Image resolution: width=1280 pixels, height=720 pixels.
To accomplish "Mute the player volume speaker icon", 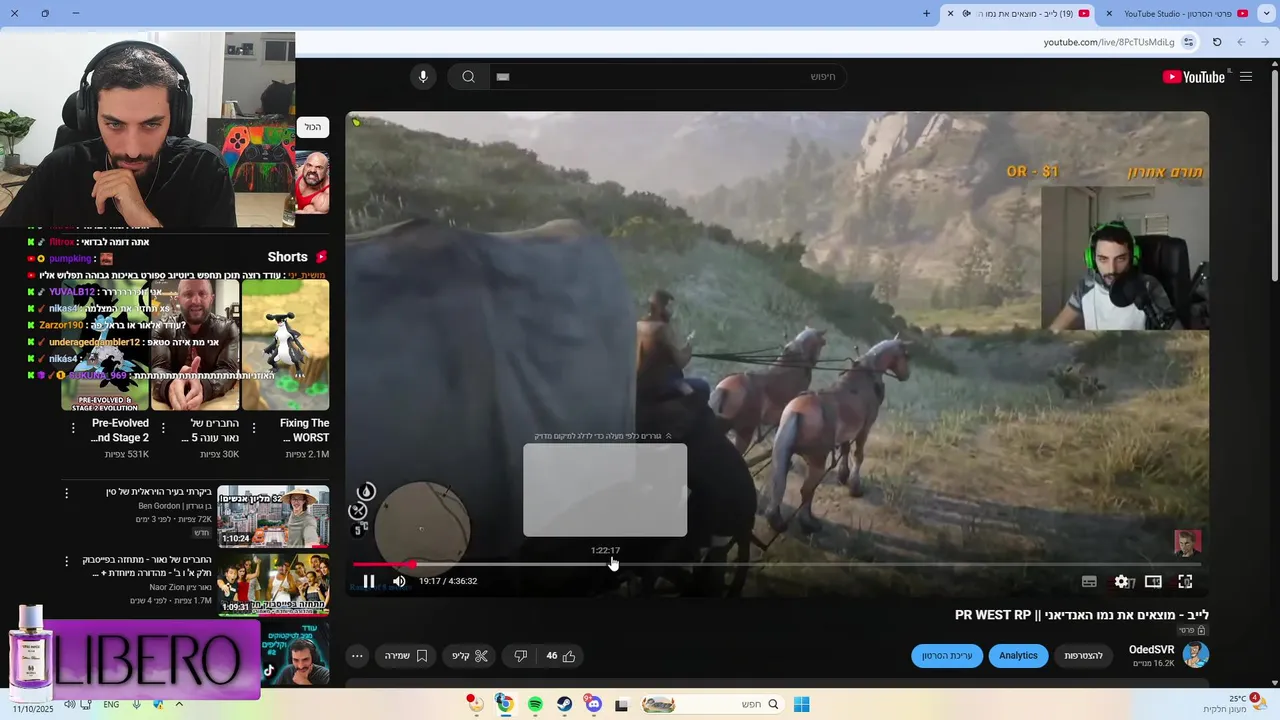I will click(x=399, y=581).
